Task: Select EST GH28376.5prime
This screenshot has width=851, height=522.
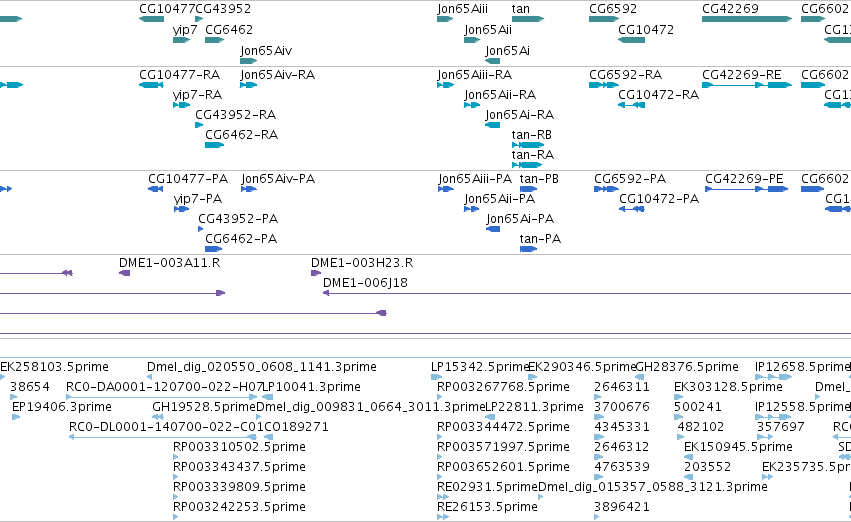Action: pos(687,367)
